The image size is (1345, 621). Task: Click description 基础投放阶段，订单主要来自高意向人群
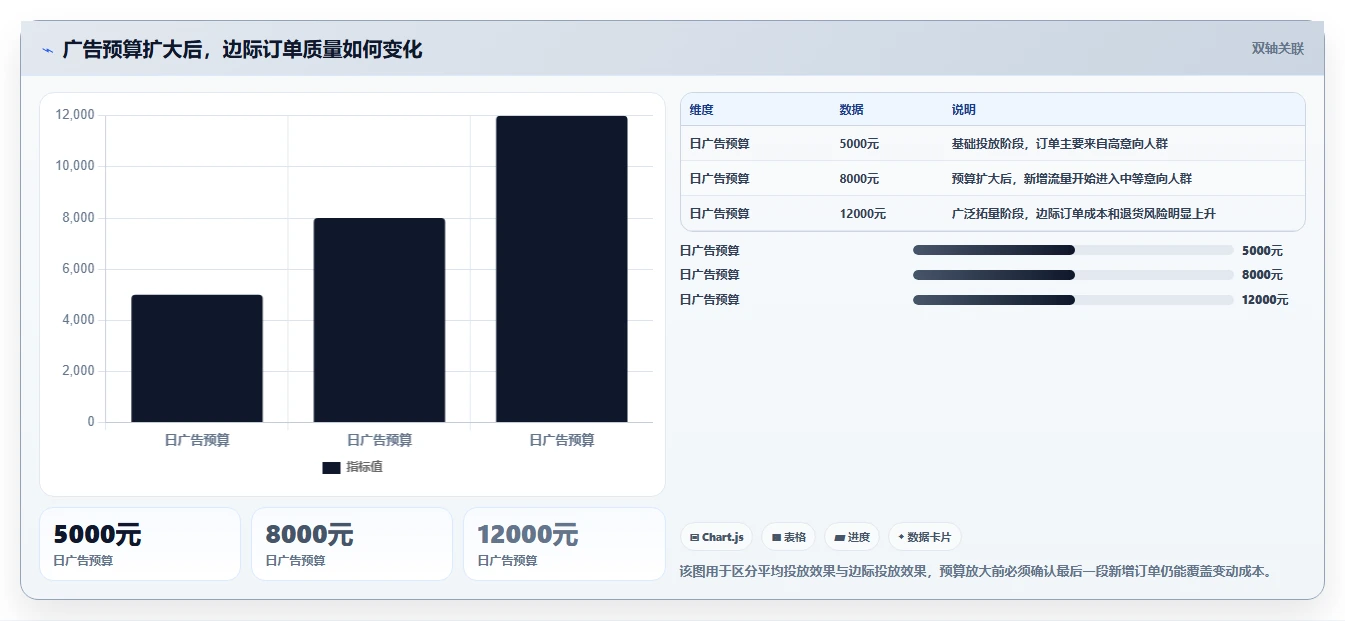(1060, 144)
